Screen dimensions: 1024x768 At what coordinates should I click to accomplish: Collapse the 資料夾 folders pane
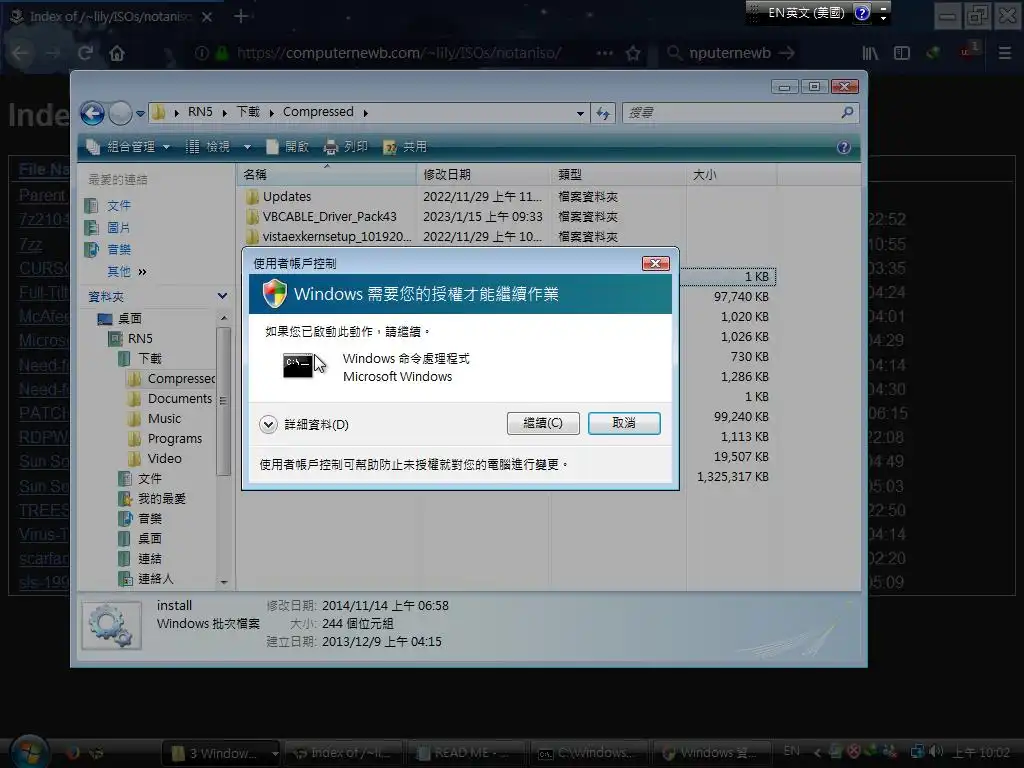point(222,296)
